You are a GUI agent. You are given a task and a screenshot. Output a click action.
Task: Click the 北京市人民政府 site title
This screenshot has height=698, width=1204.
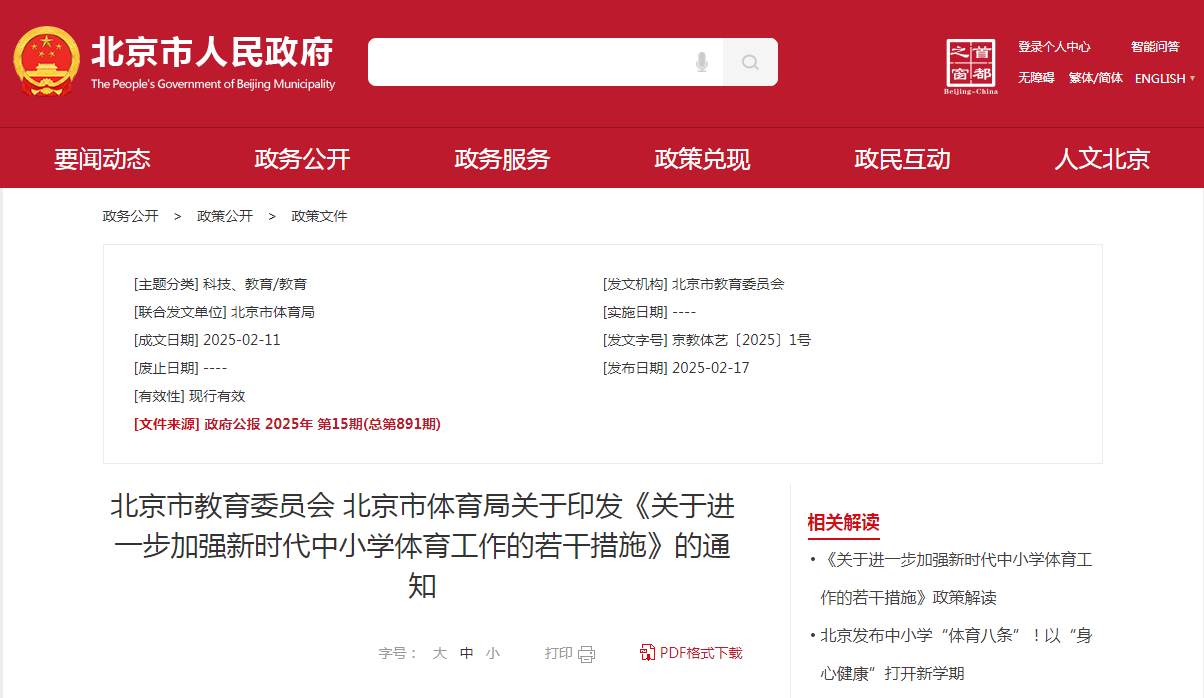(212, 52)
